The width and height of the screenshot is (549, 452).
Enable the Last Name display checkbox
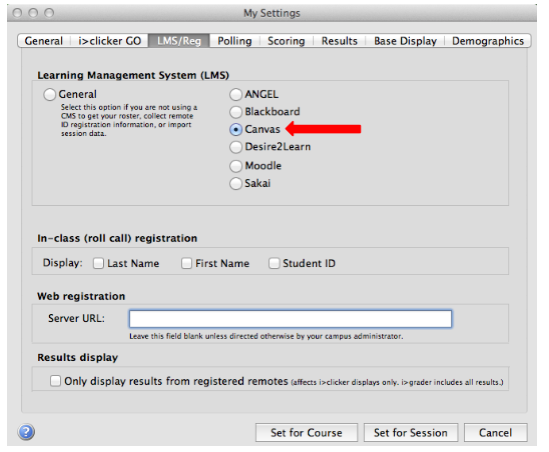(x=98, y=263)
